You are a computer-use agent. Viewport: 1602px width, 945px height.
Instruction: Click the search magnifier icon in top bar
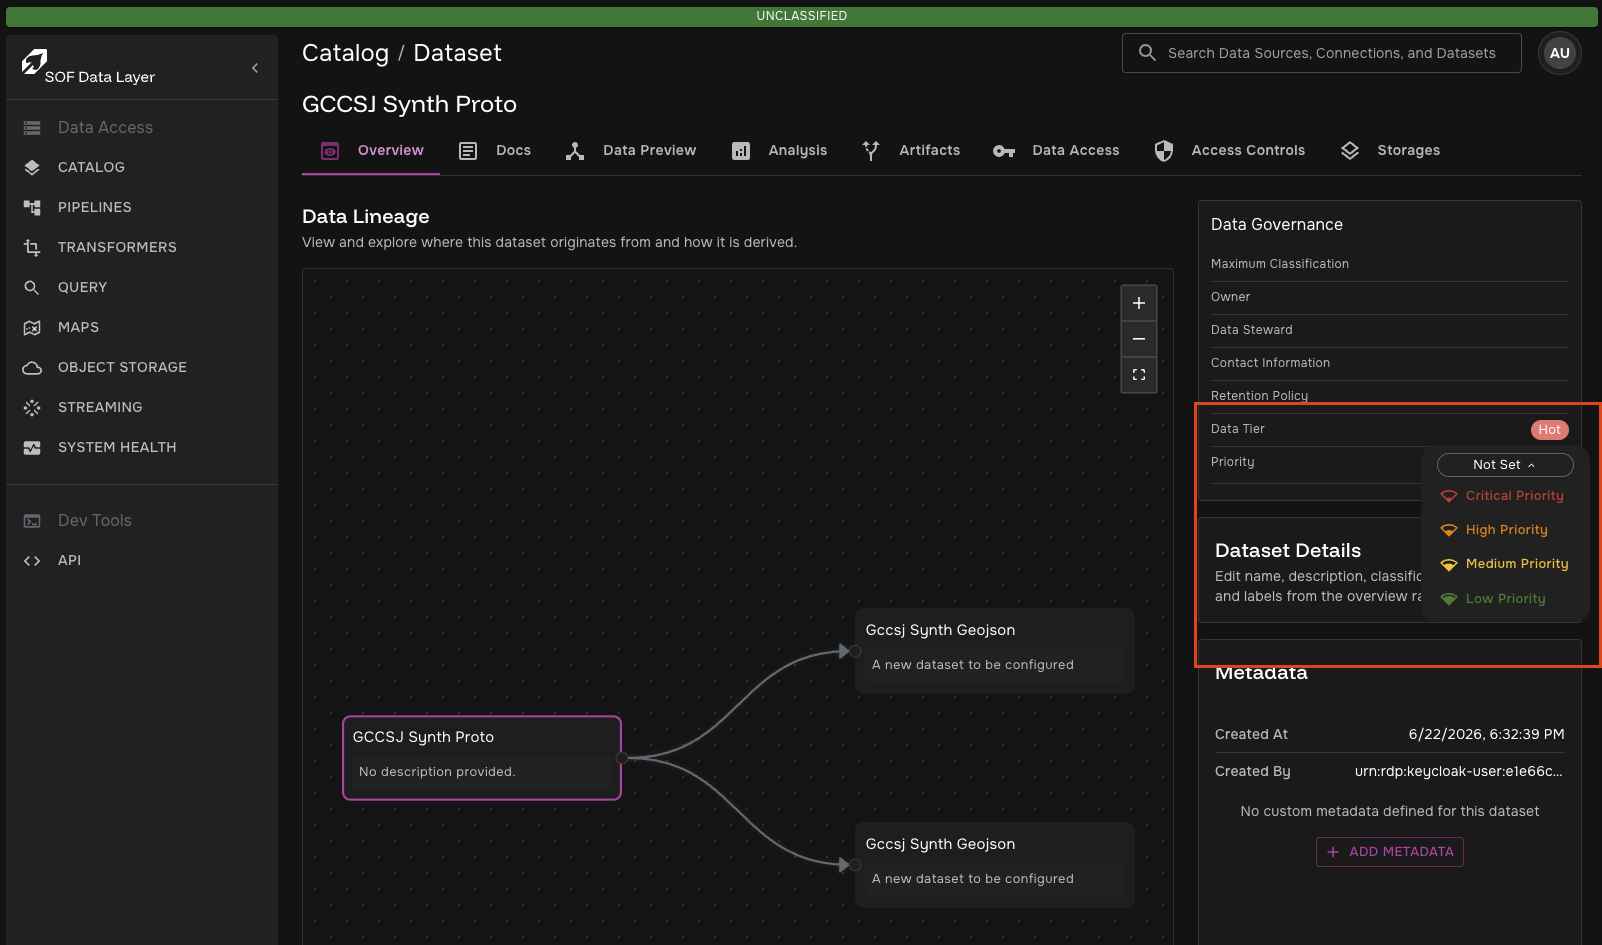(x=1147, y=53)
